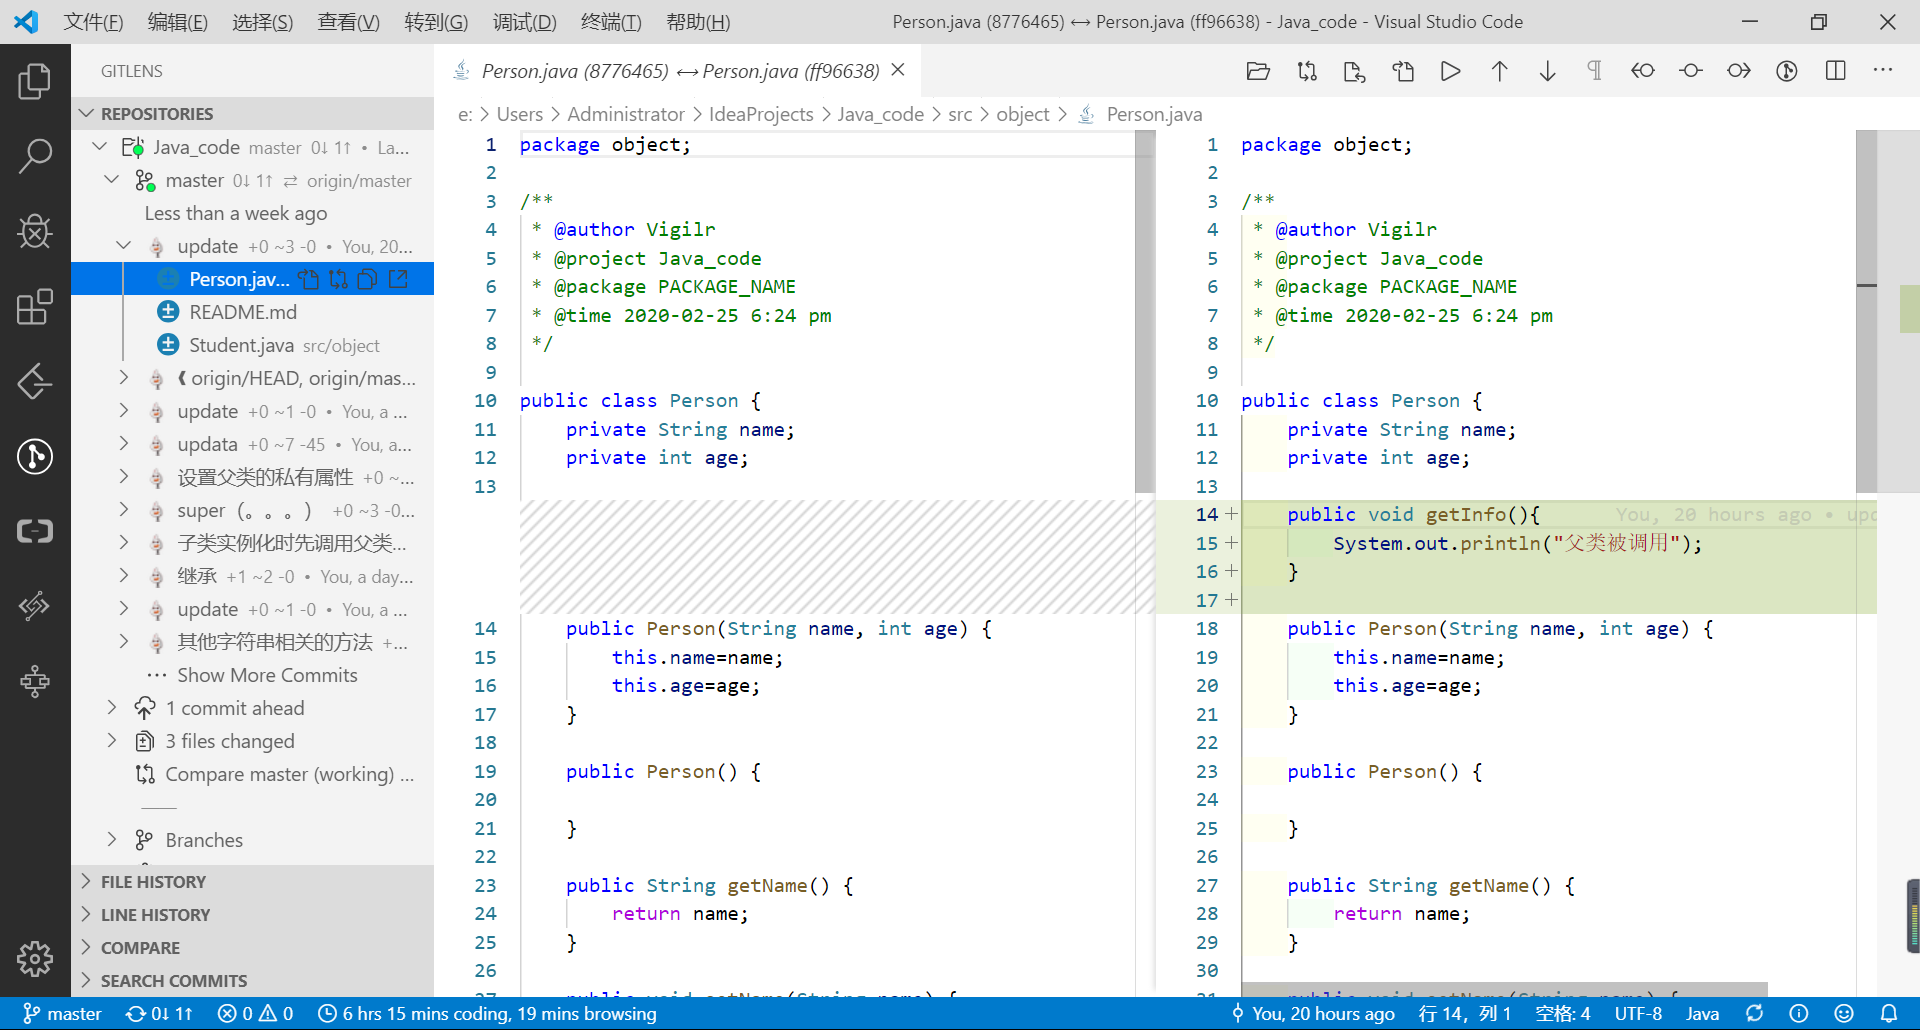Select README.md in commit file list
This screenshot has width=1920, height=1030.
pos(243,312)
